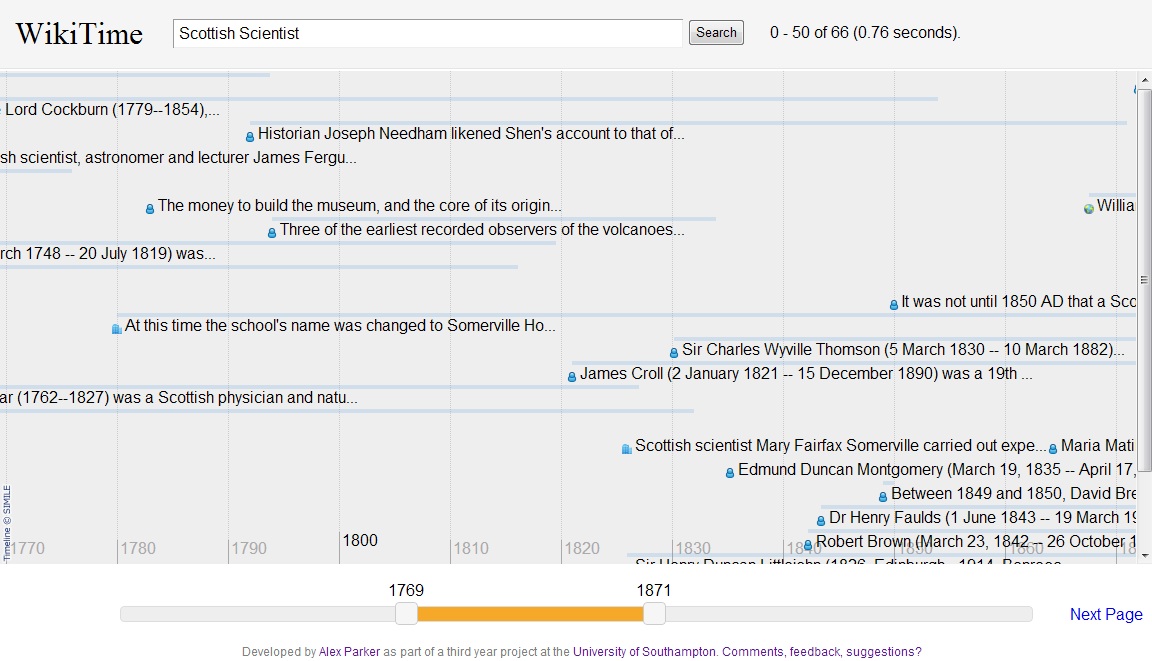Open 'Scottish scientist Mary Fairfax Somerville' event
The width and height of the screenshot is (1152, 661).
click(x=840, y=446)
